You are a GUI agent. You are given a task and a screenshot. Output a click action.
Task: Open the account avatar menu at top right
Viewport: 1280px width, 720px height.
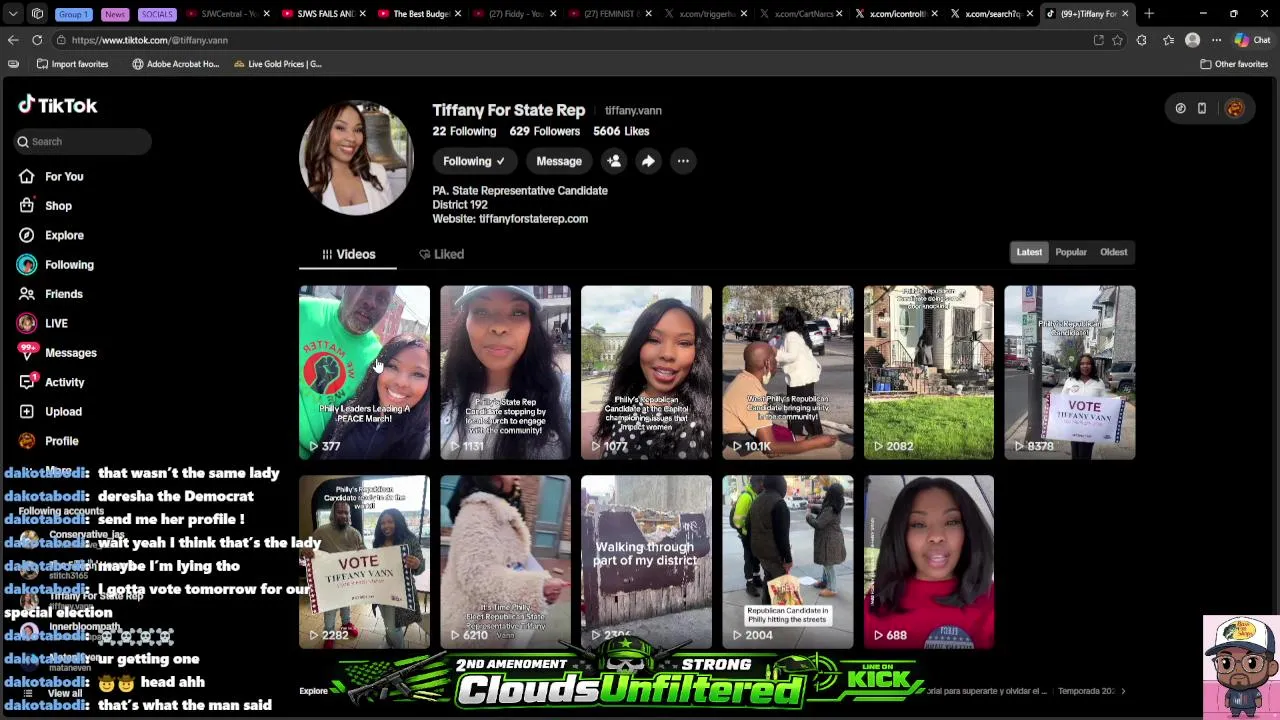(1234, 108)
